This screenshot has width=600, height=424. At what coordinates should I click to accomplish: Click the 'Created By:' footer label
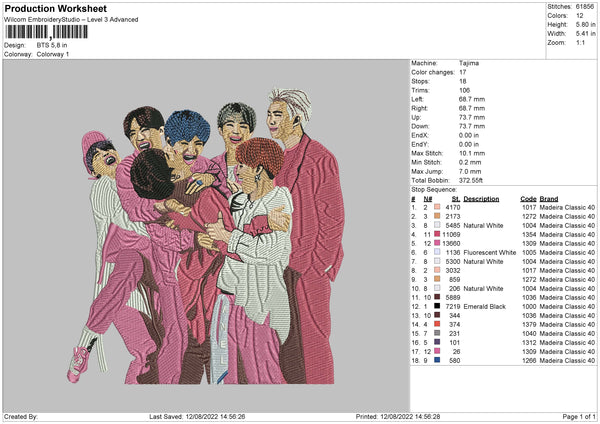(x=21, y=416)
